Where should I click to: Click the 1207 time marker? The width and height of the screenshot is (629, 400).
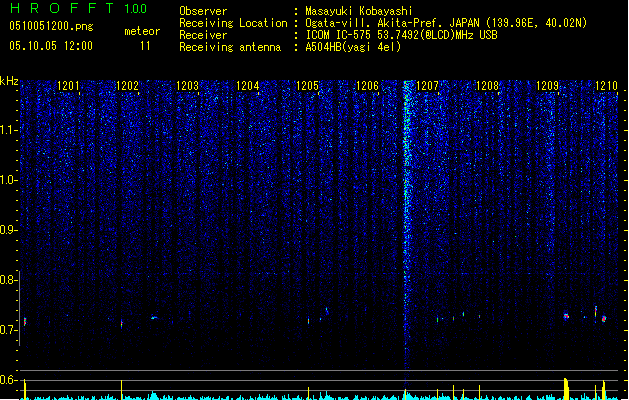(x=427, y=86)
